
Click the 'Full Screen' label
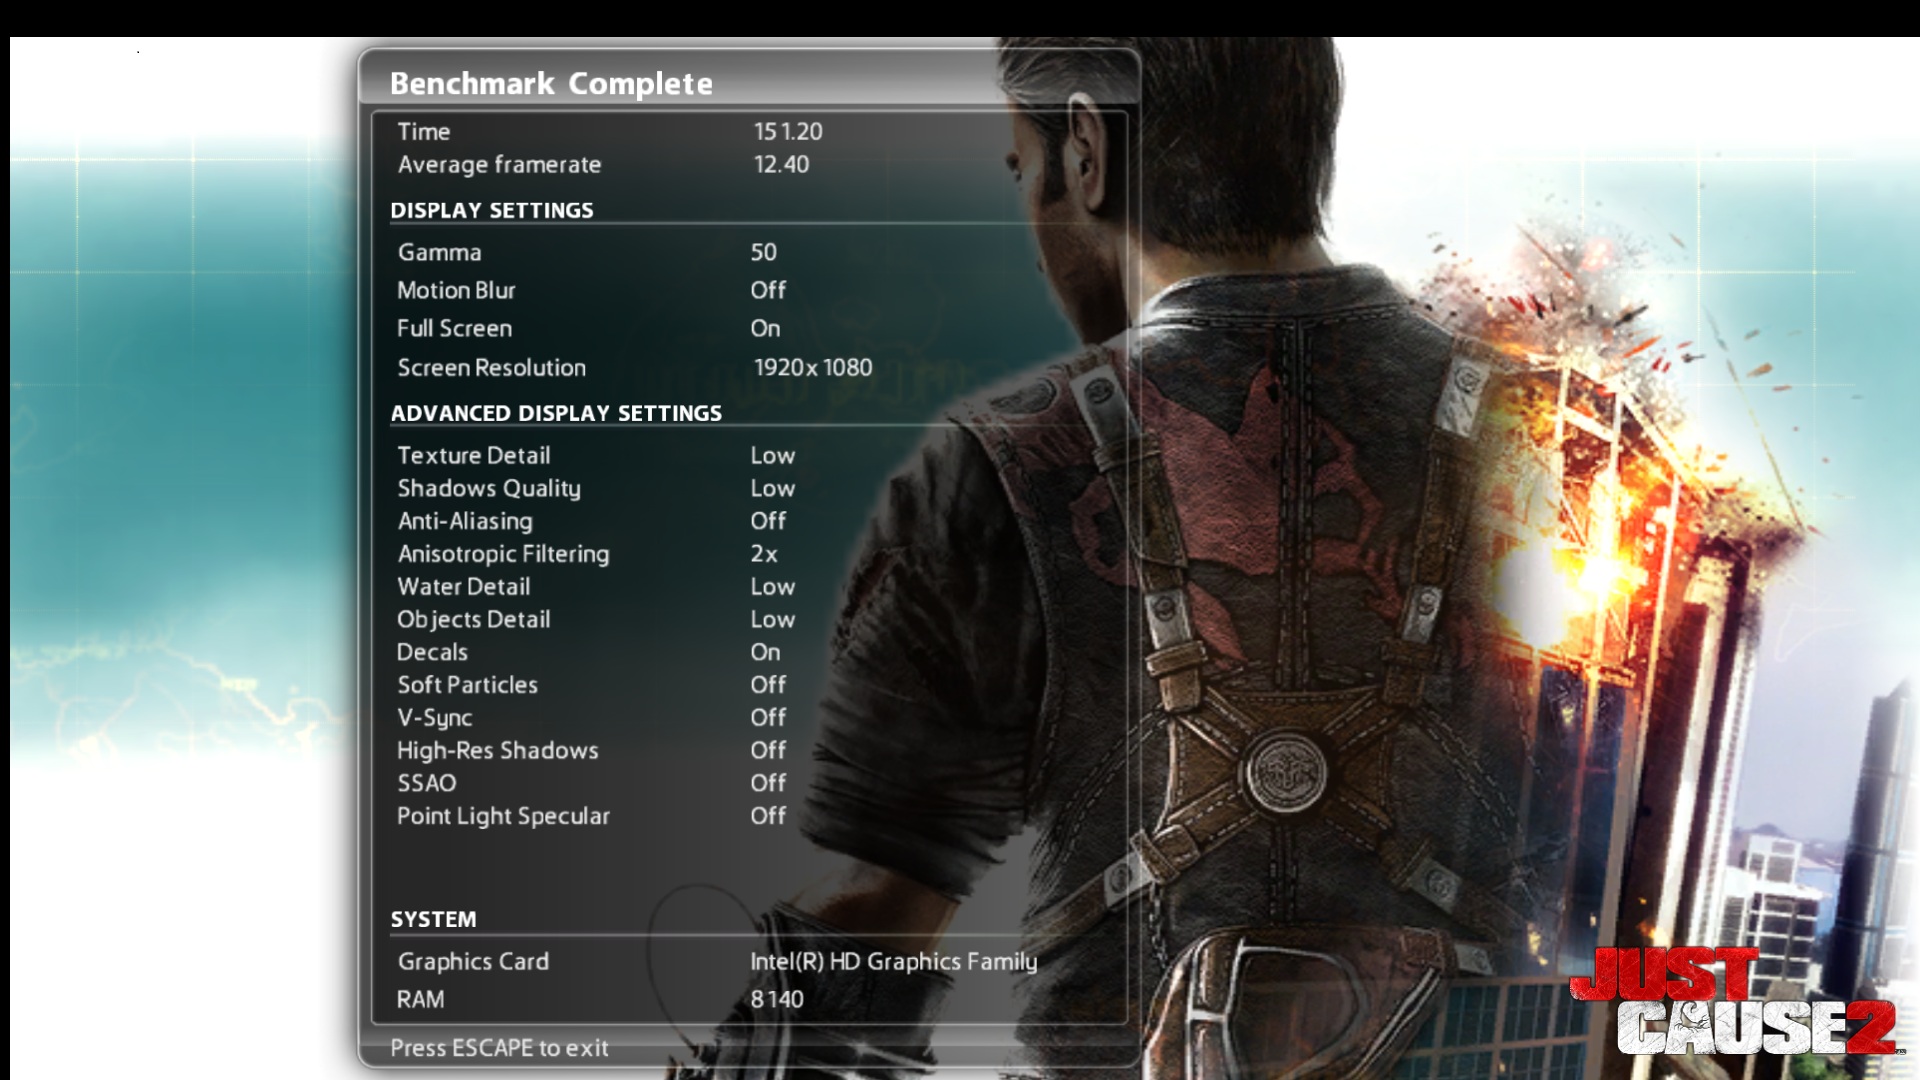pyautogui.click(x=454, y=328)
